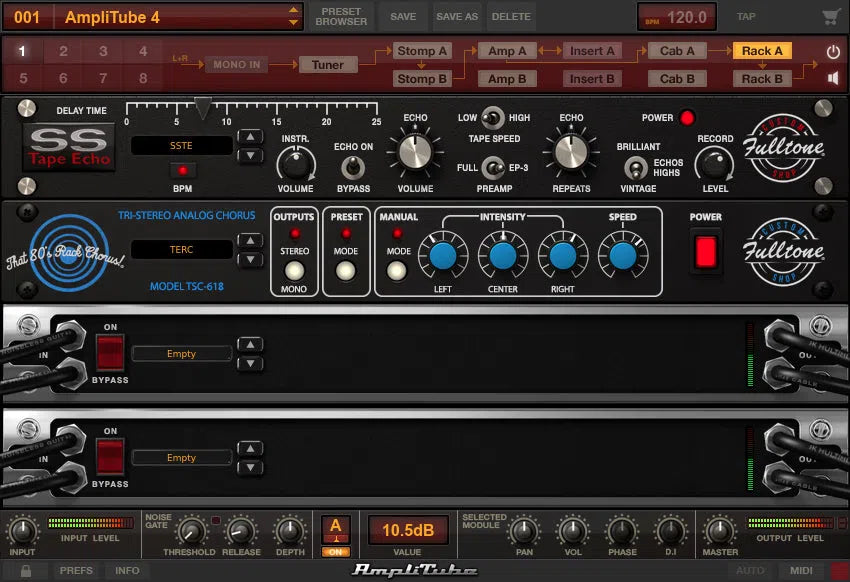
Task: Click the BPM value field
Action: (x=676, y=16)
